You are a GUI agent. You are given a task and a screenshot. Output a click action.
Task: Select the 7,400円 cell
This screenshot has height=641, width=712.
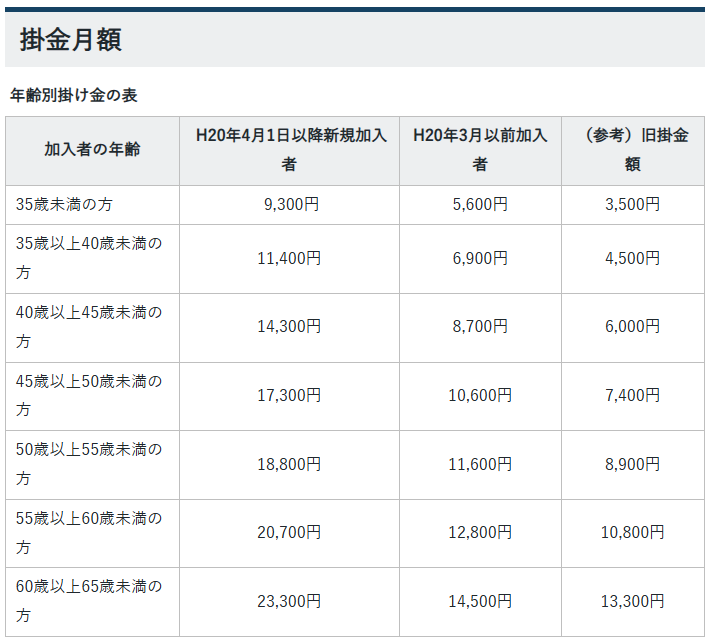coord(632,396)
